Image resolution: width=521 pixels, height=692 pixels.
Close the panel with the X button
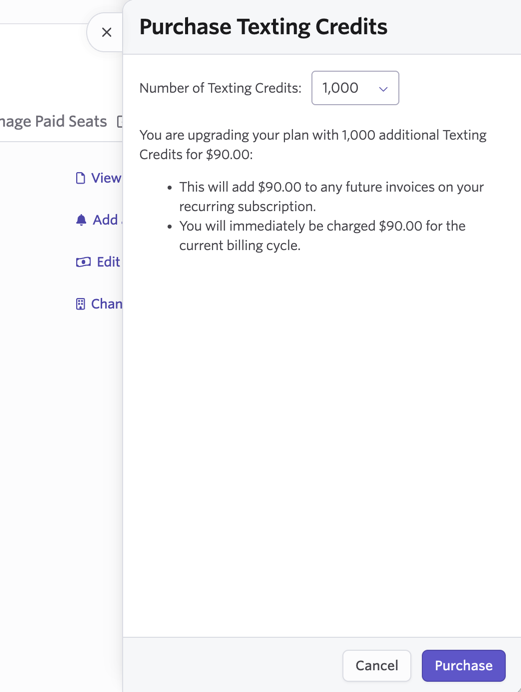click(106, 32)
